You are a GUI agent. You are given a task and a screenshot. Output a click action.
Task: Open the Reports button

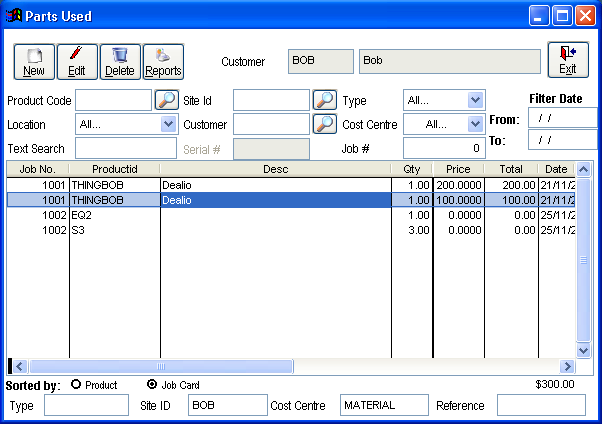[x=163, y=61]
